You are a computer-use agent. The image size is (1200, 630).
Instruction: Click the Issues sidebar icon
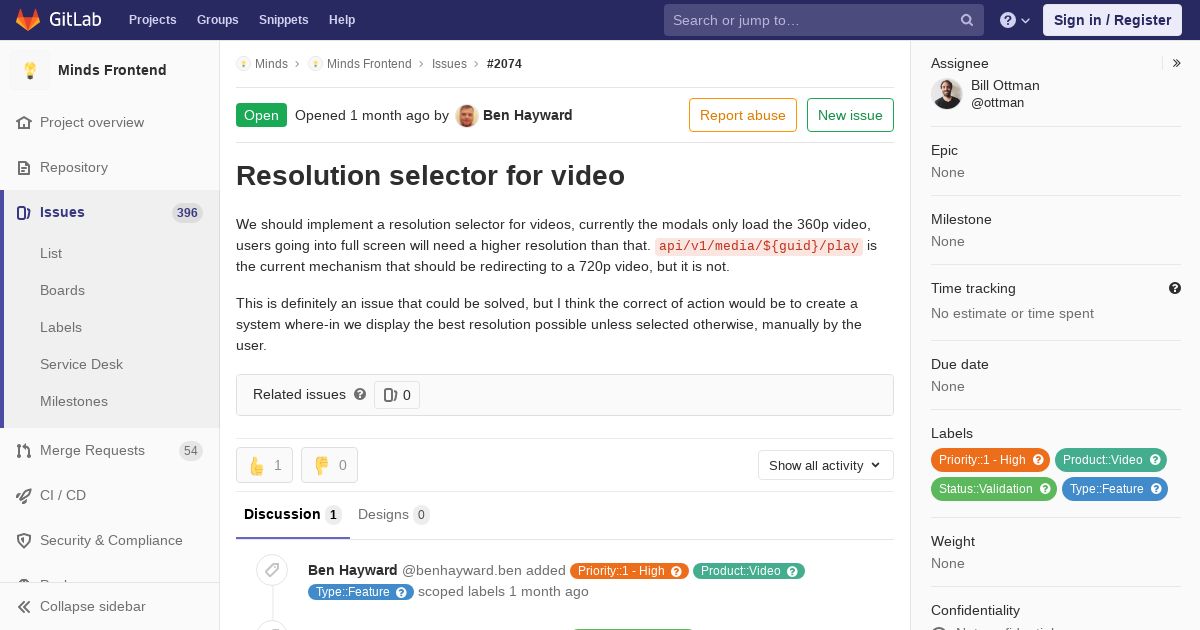pos(24,212)
